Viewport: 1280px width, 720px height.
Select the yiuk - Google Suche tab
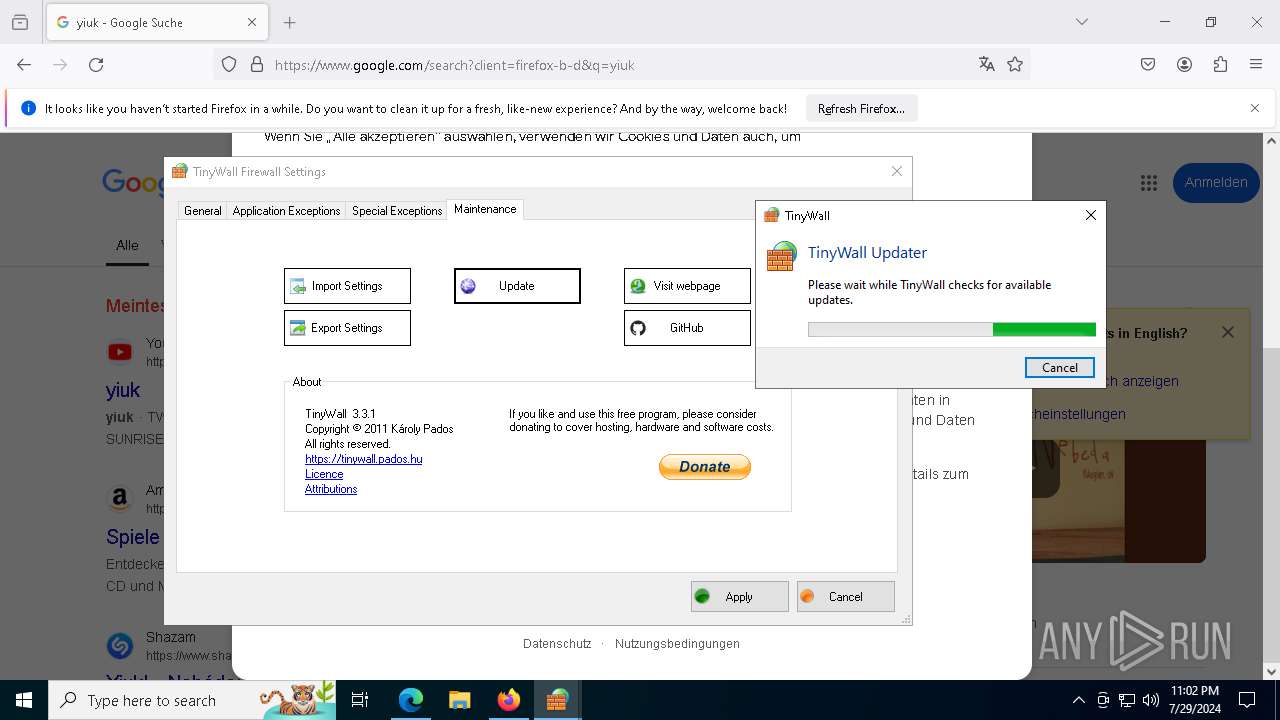pyautogui.click(x=157, y=22)
